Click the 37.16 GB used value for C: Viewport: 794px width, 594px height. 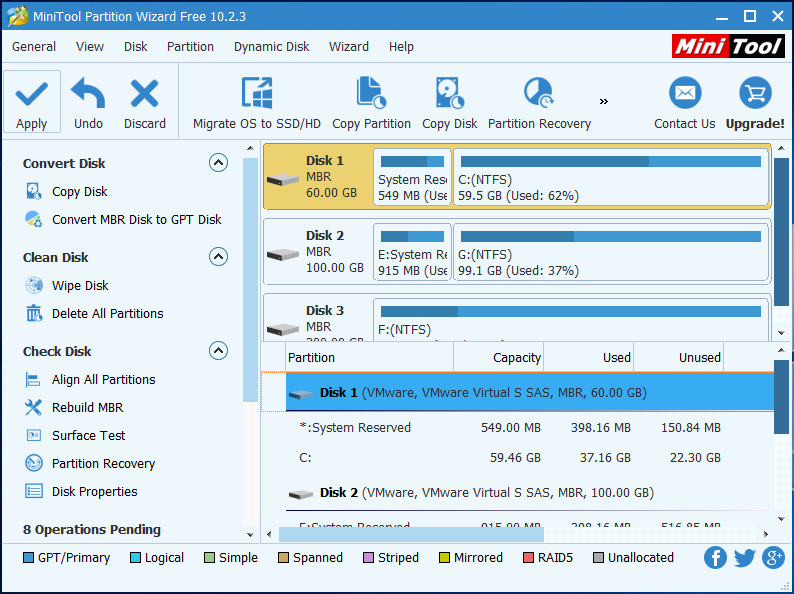point(605,458)
